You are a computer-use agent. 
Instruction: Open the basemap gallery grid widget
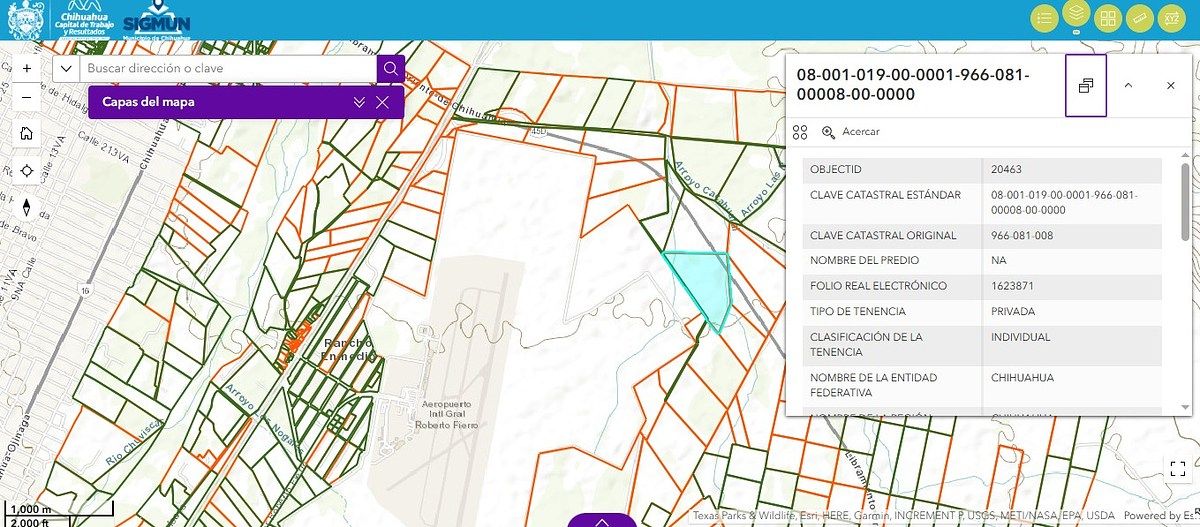tap(1107, 18)
